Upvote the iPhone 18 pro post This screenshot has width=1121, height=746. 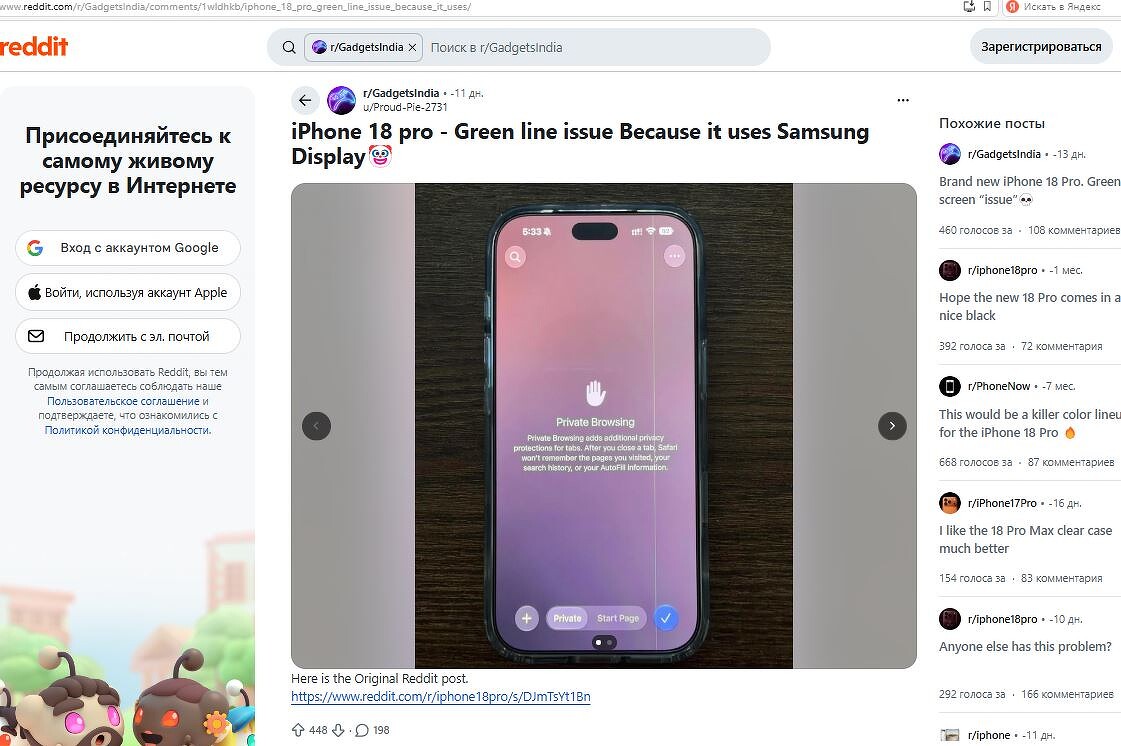[298, 730]
